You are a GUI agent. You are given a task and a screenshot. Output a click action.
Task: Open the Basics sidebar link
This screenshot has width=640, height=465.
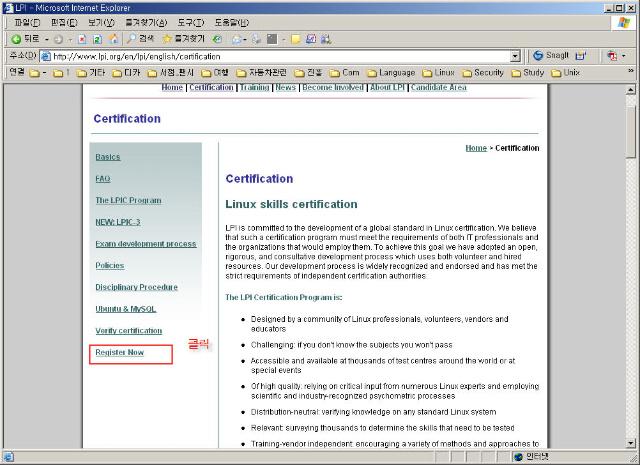[x=108, y=157]
